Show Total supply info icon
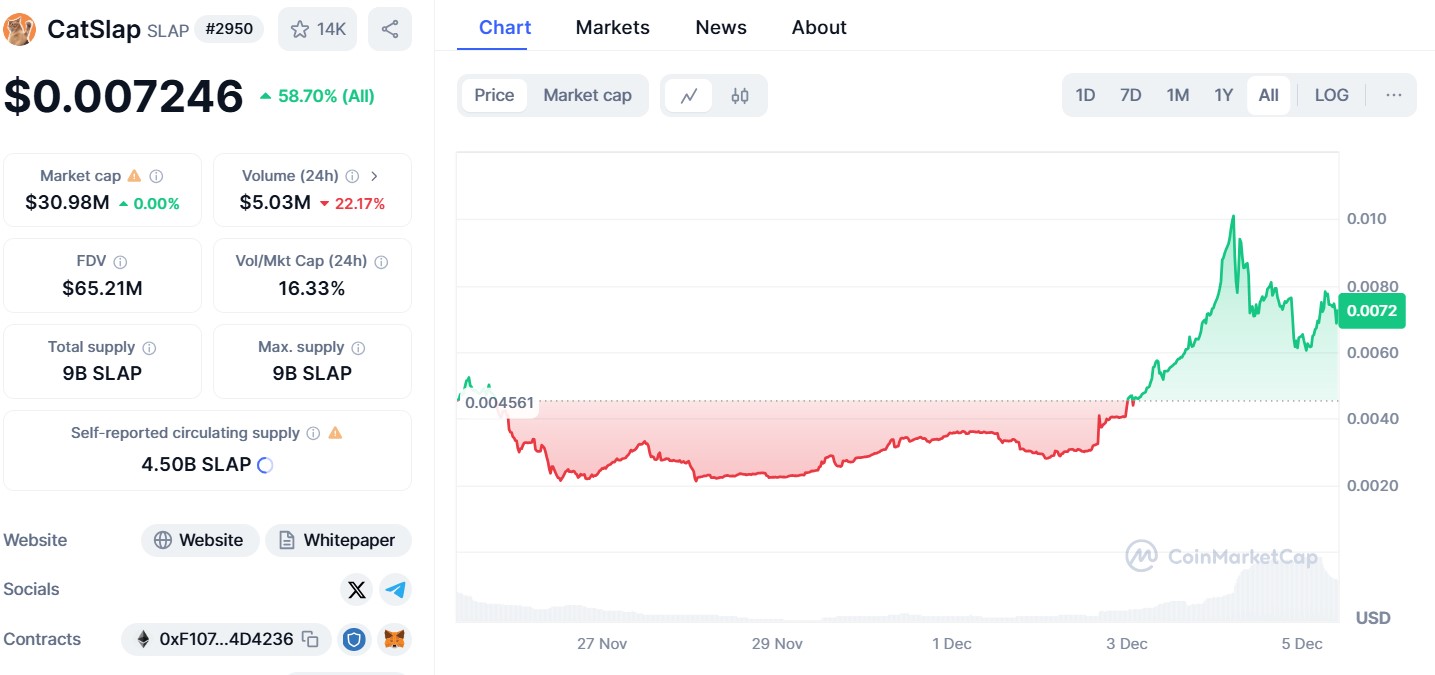This screenshot has height=675, width=1435. [149, 348]
